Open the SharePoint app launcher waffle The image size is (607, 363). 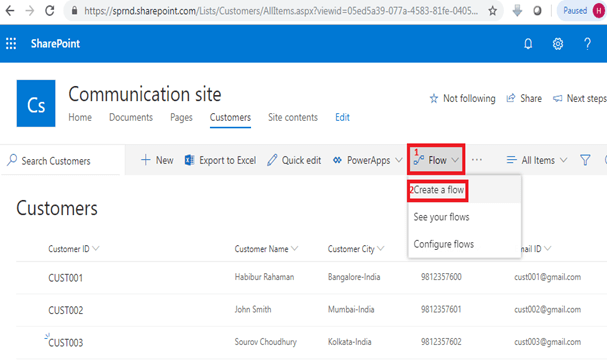pyautogui.click(x=11, y=43)
